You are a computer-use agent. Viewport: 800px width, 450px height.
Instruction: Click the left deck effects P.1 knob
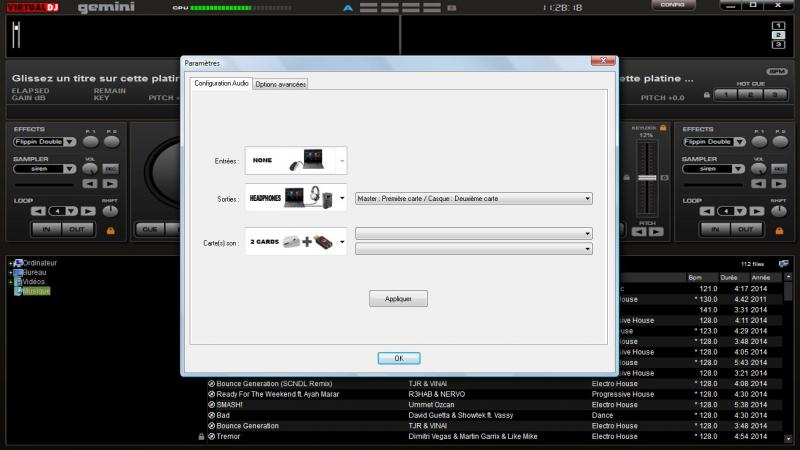click(90, 142)
